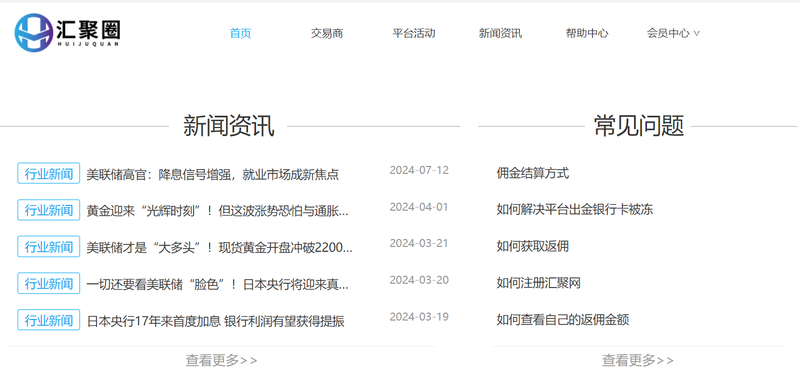Click 行业新闻 tag beside 2024-03-20 article
Image resolution: width=800 pixels, height=375 pixels.
(48, 284)
